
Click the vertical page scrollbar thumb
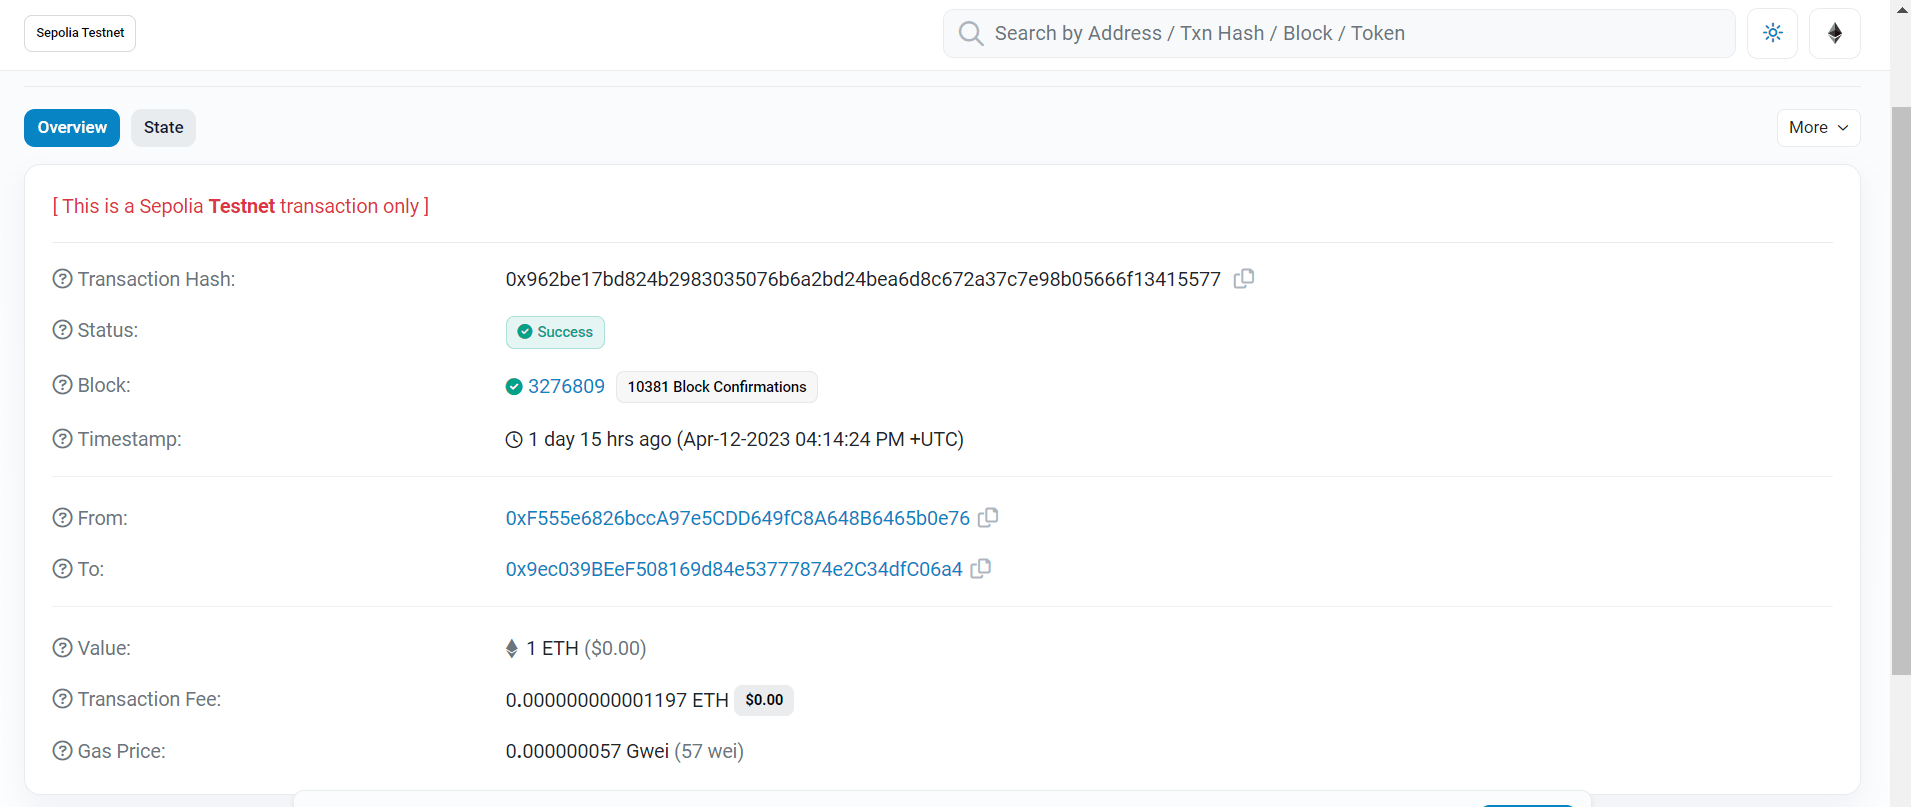click(x=1900, y=390)
